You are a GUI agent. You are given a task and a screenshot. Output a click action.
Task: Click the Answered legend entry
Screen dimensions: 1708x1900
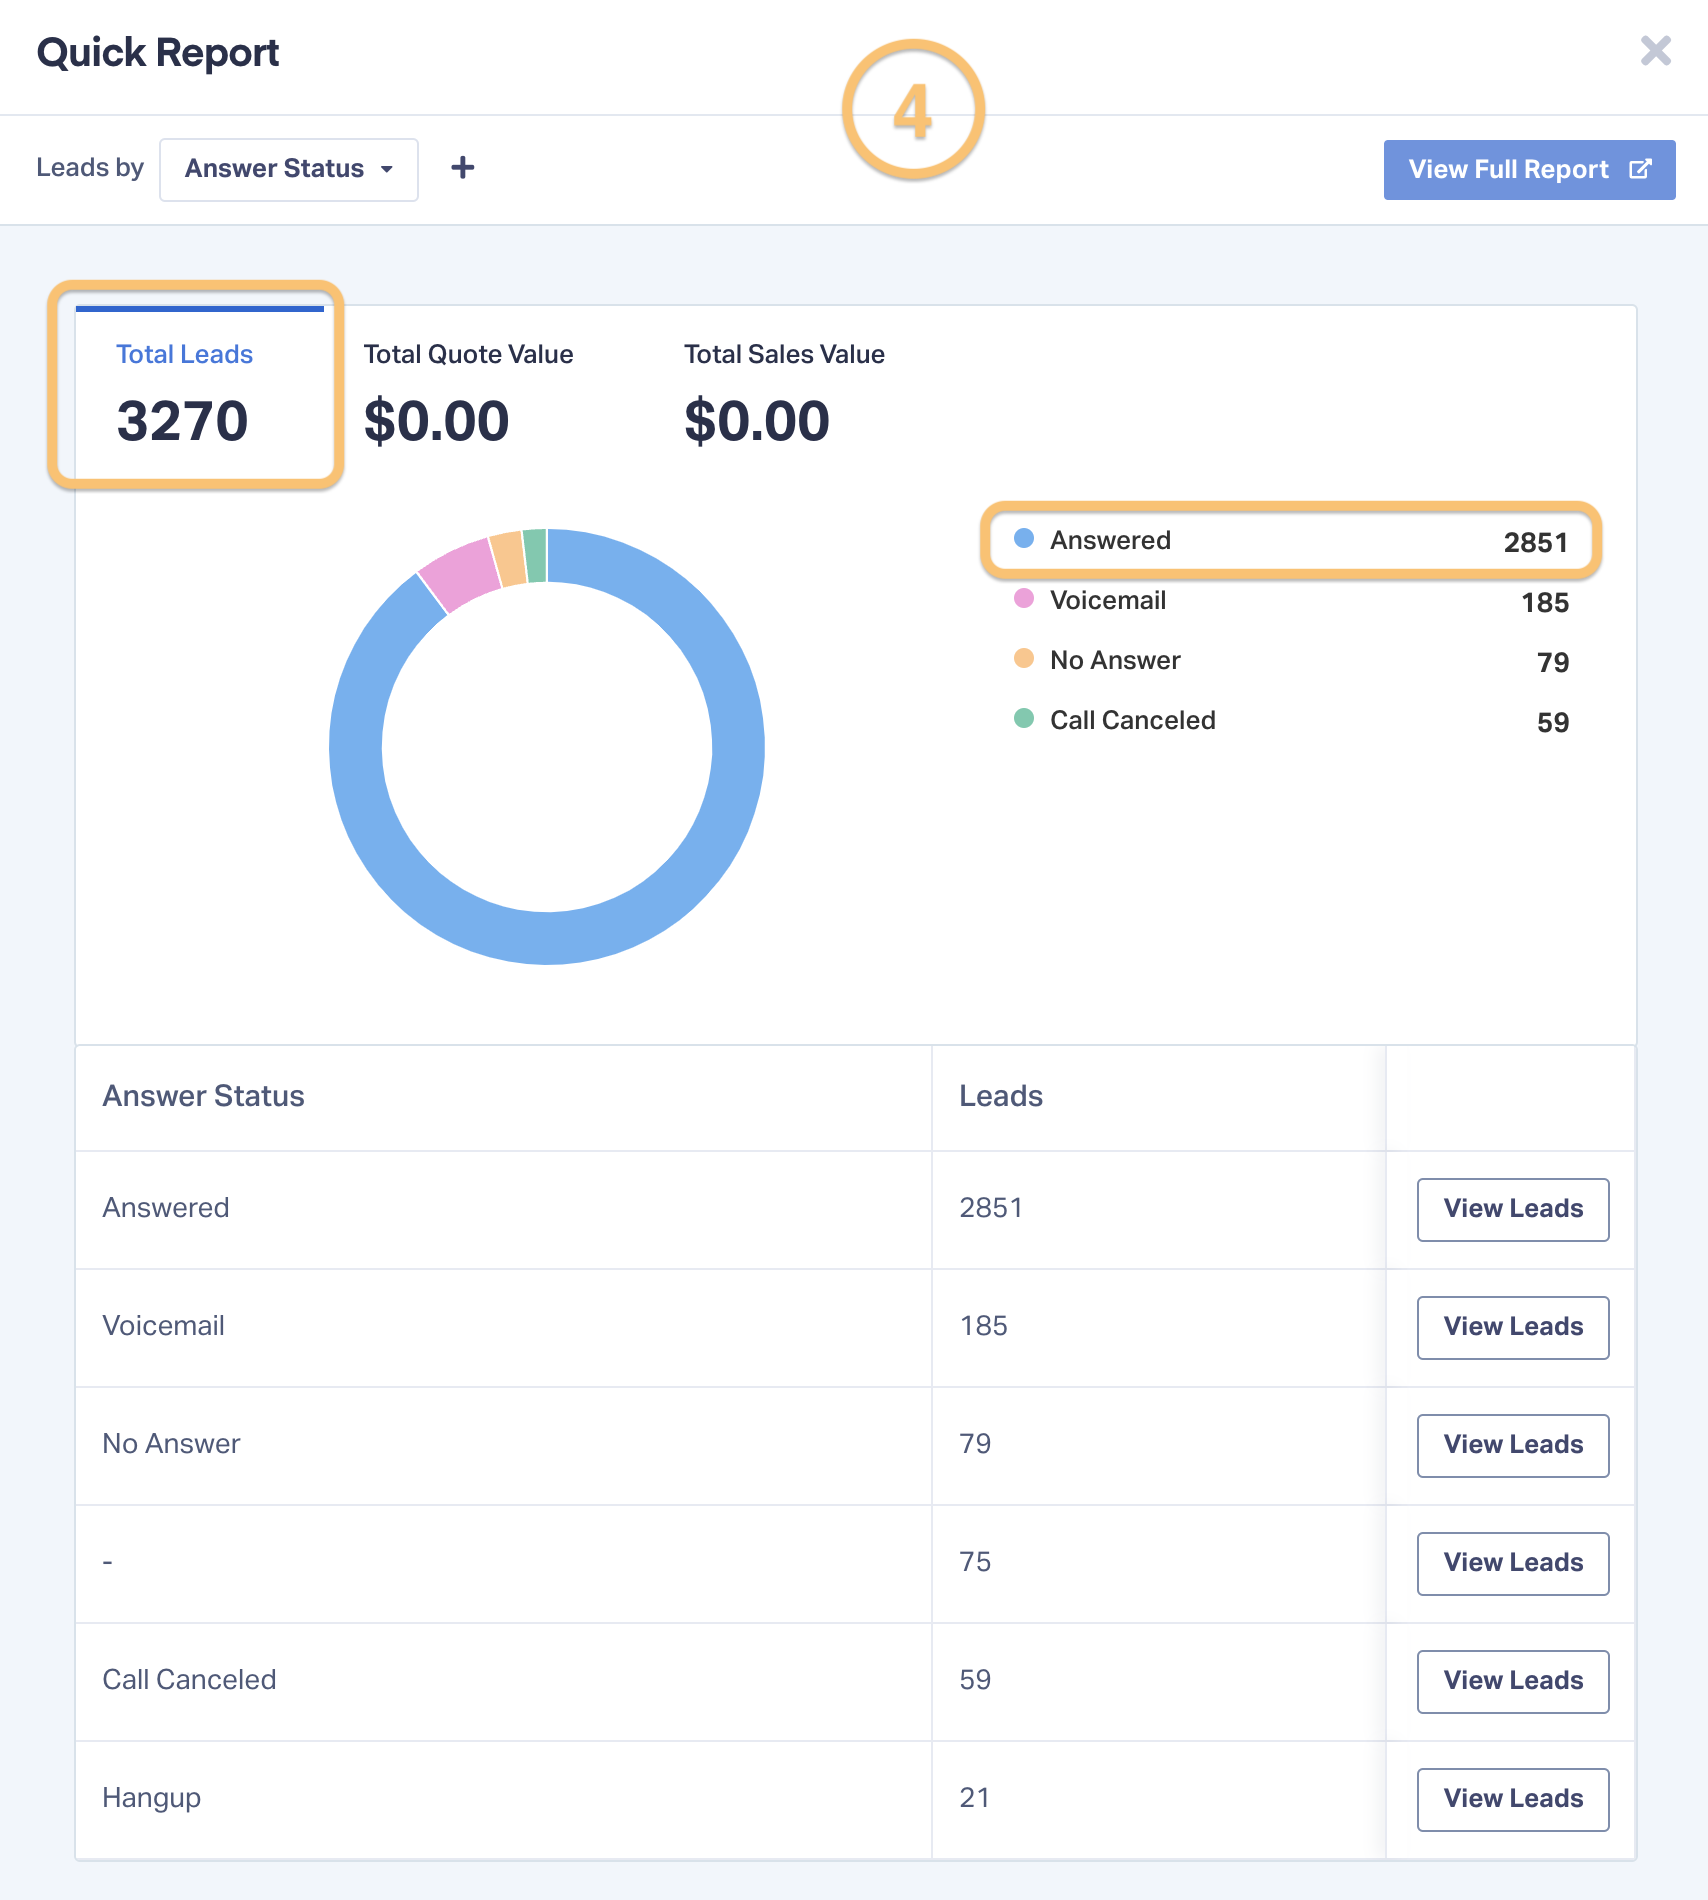pyautogui.click(x=1291, y=541)
